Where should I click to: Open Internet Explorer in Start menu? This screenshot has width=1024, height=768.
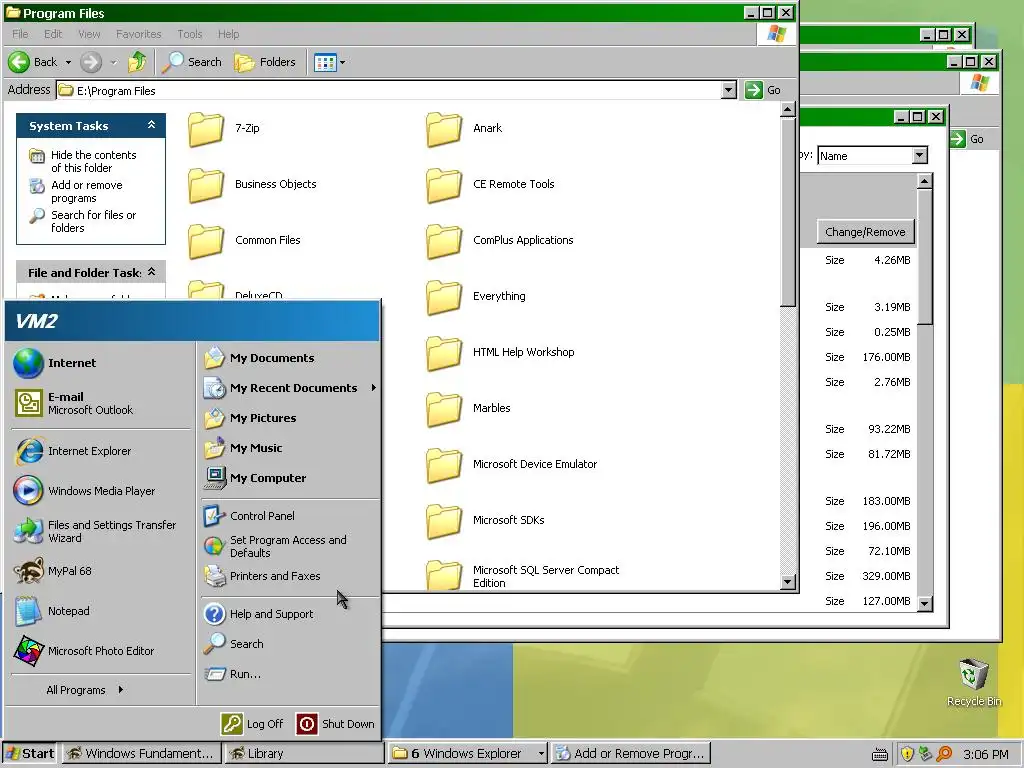point(101,451)
